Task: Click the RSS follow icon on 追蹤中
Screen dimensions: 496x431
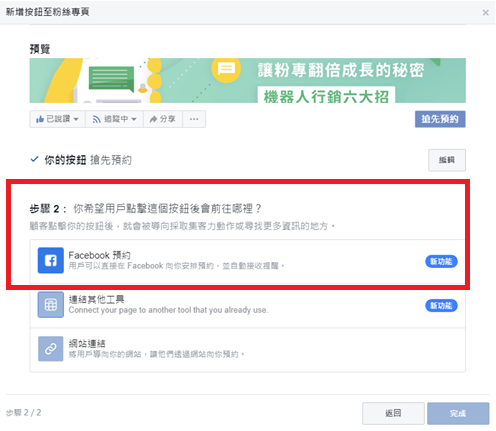Action: coord(96,119)
